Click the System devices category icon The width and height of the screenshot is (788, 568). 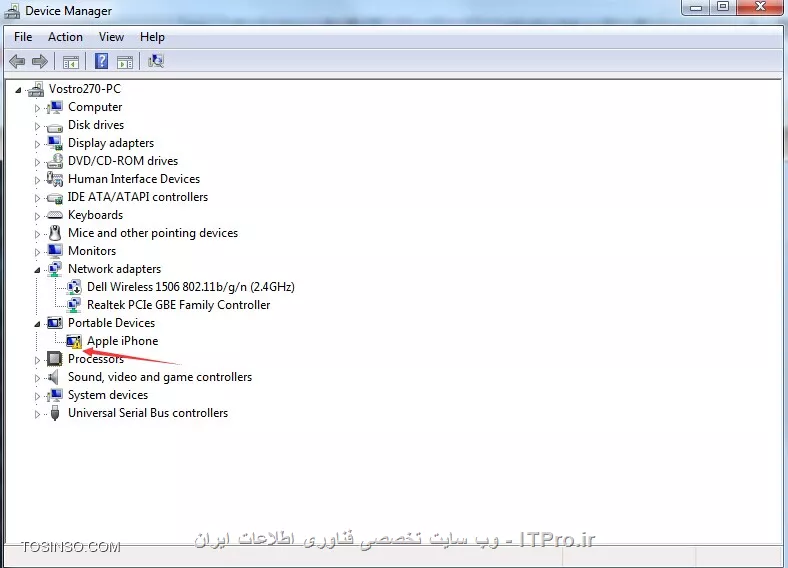point(54,395)
